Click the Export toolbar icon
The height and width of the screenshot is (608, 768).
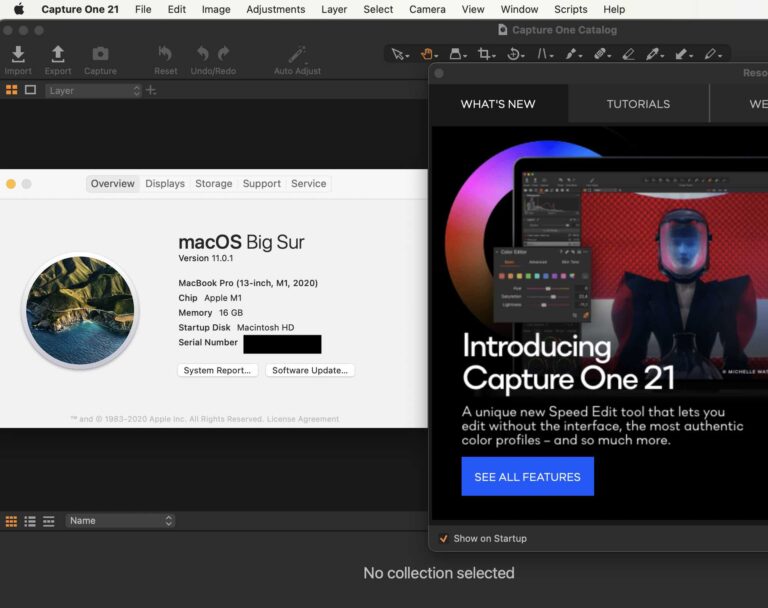tap(58, 54)
